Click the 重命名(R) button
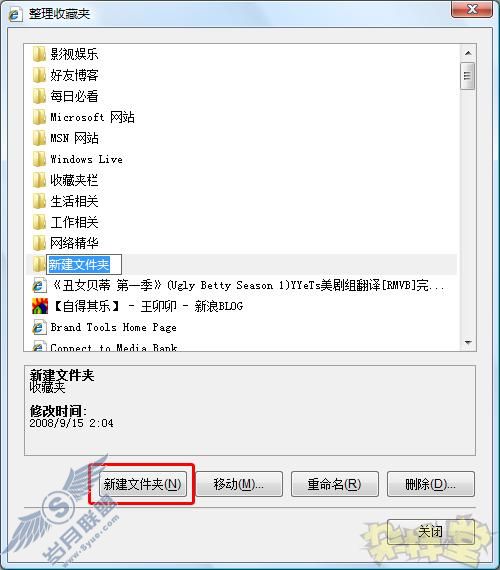The width and height of the screenshot is (500, 570). 335,484
